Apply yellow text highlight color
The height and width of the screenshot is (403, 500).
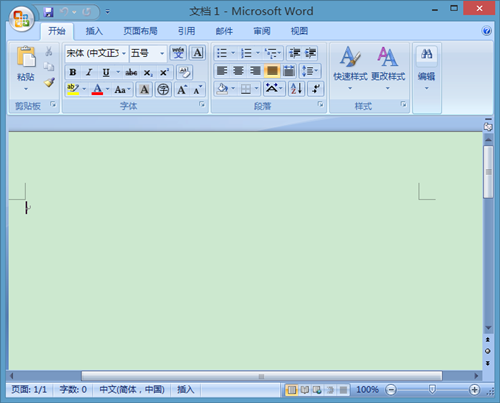pos(73,89)
